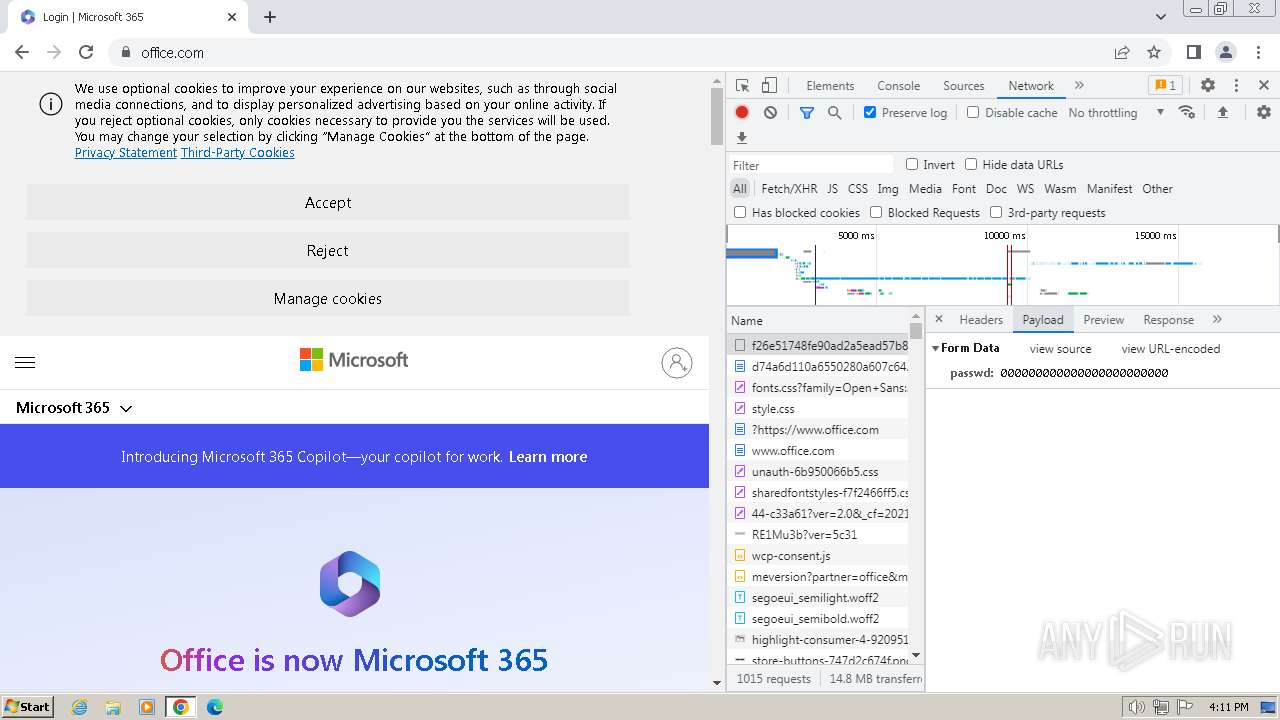Filter requests by Fetch/XHR

point(789,188)
